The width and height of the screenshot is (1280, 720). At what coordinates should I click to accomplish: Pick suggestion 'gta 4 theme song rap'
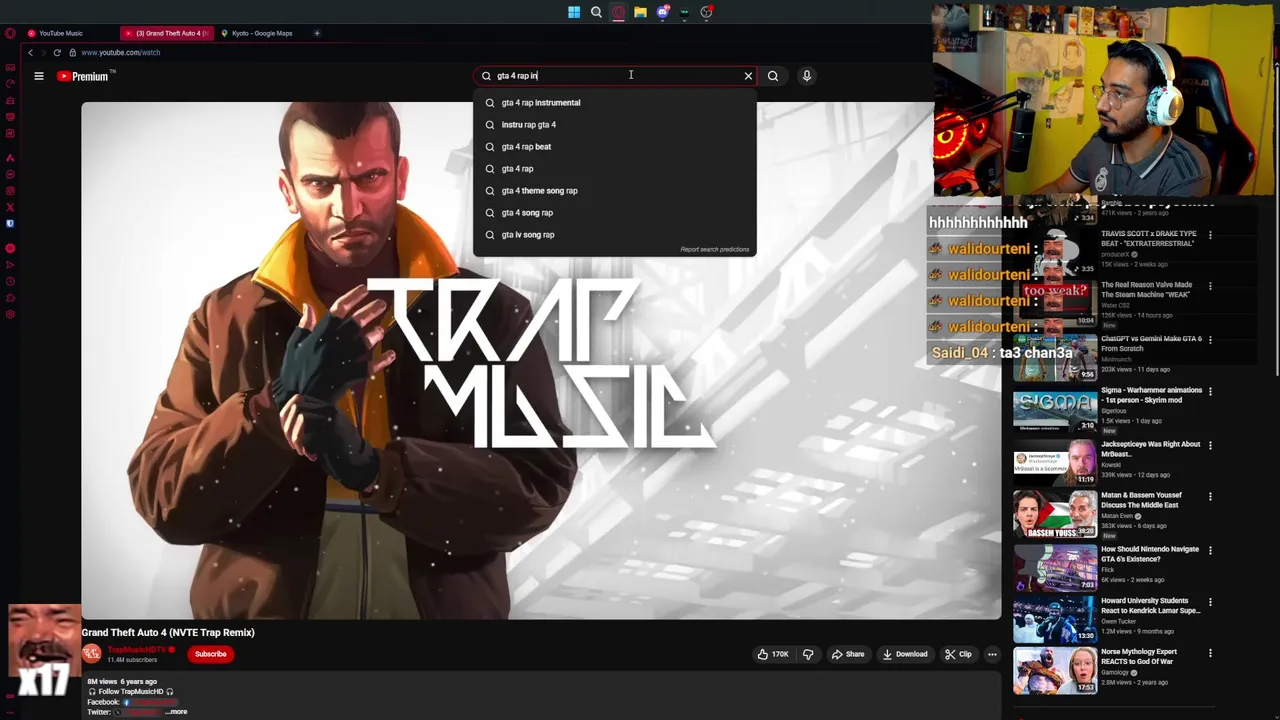point(615,190)
